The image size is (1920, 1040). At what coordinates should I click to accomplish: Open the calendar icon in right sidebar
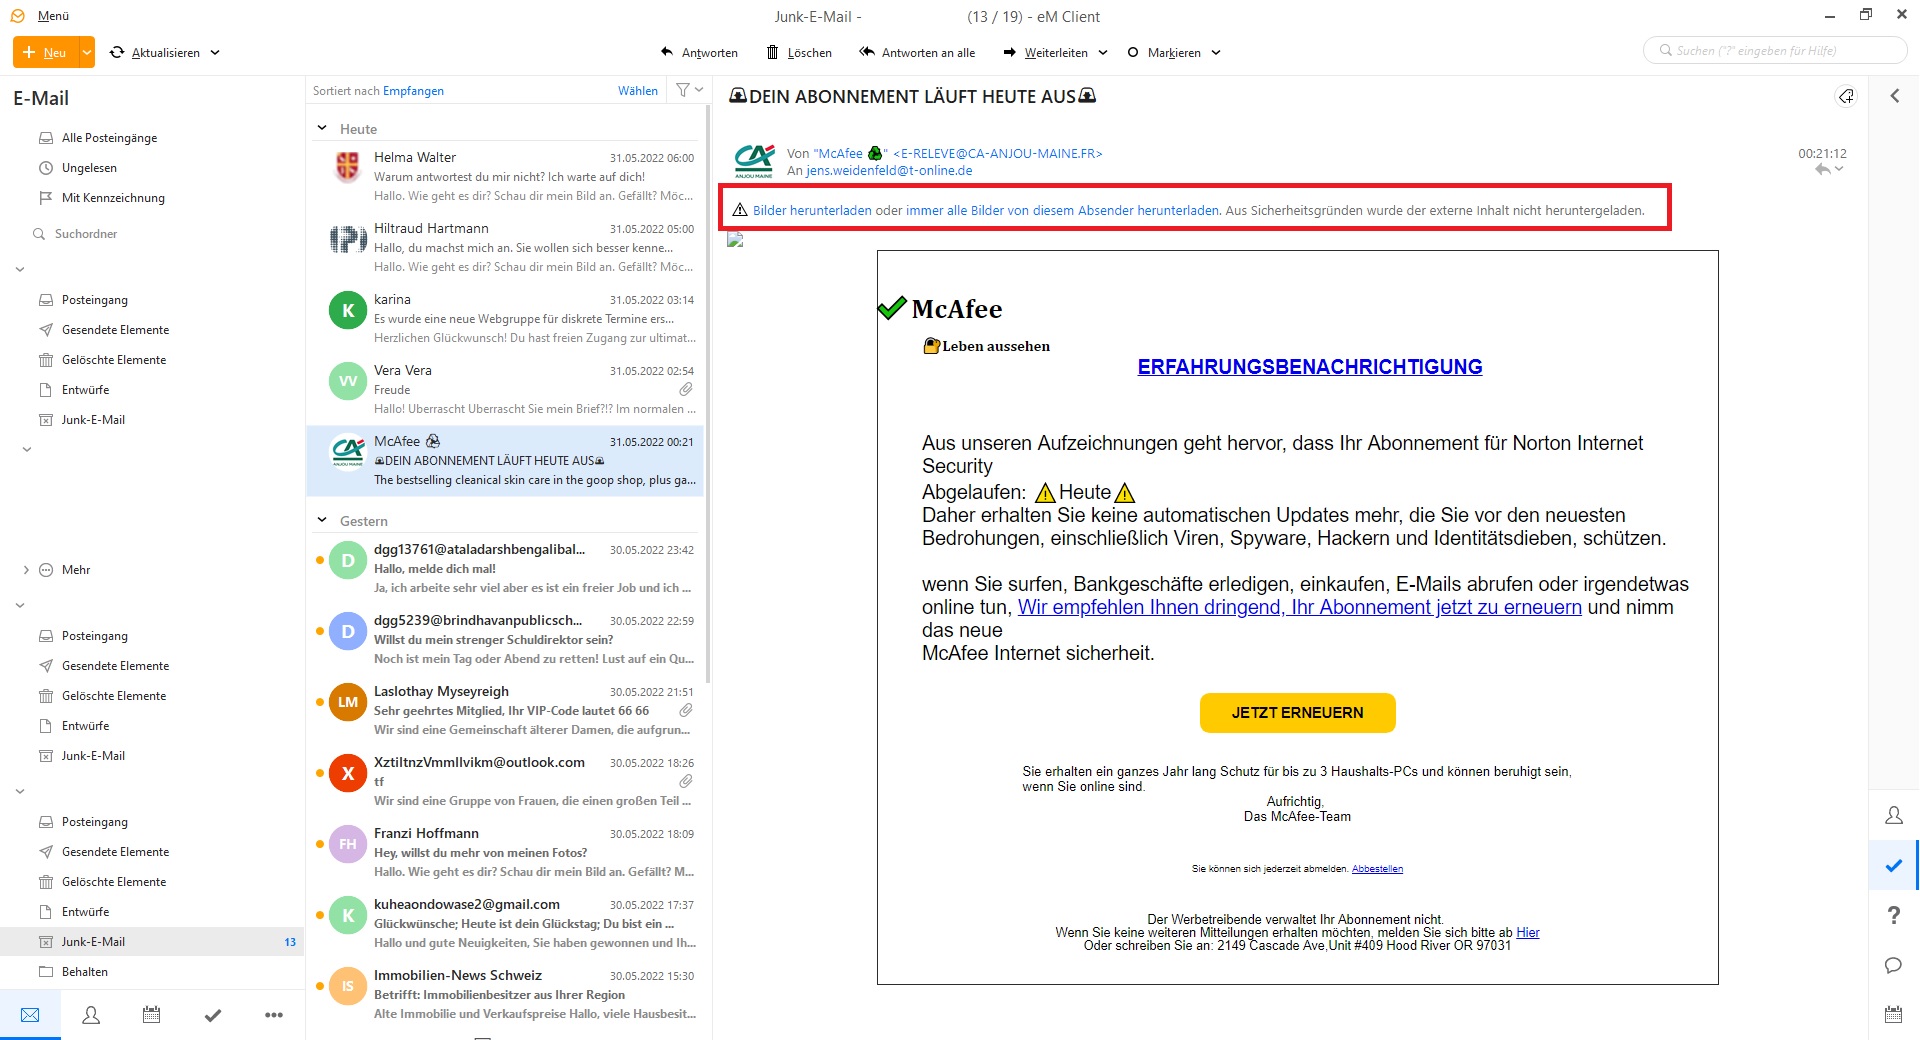pos(1893,1015)
